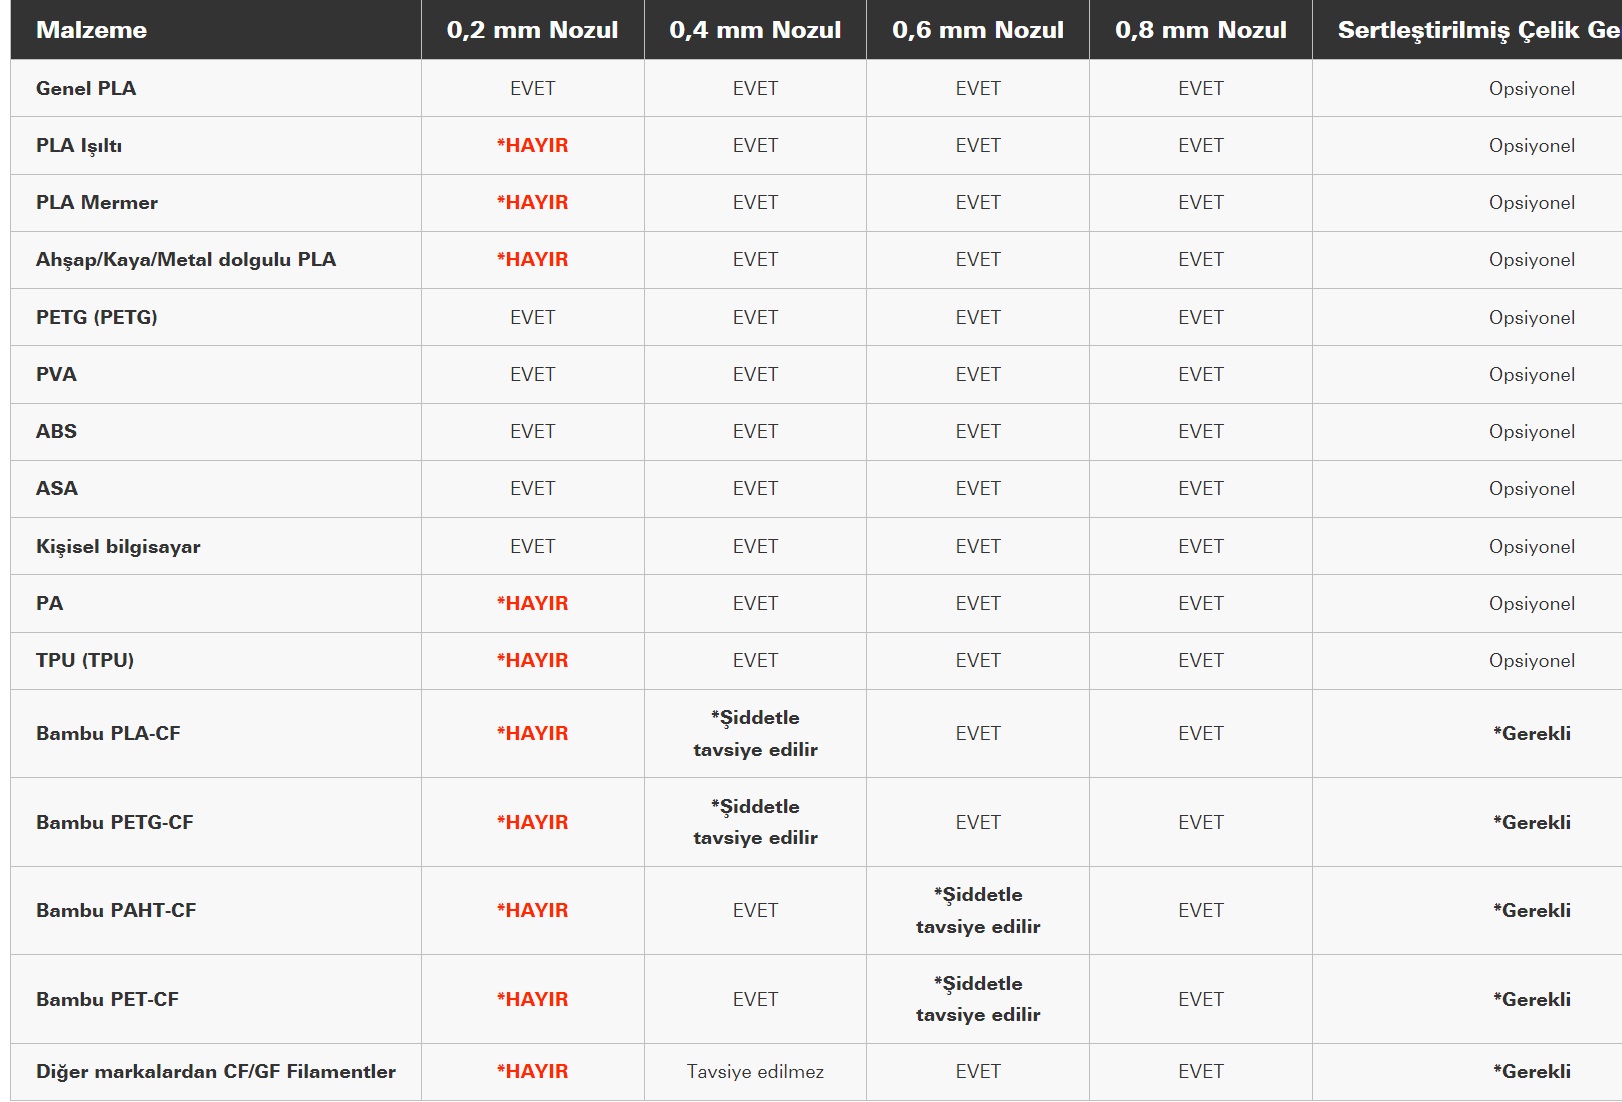Click 0,8 mm EVET in Bambu PET-CF row

1201,999
